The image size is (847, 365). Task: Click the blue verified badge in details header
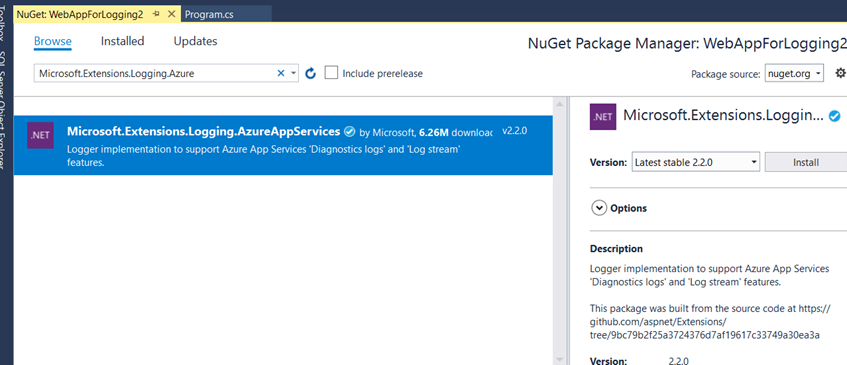click(835, 116)
